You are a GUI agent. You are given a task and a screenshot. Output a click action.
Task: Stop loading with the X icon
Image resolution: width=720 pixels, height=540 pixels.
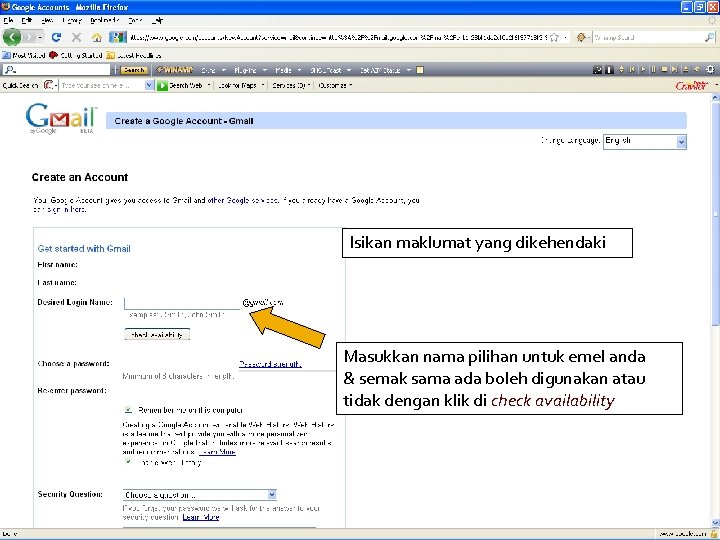(x=77, y=37)
